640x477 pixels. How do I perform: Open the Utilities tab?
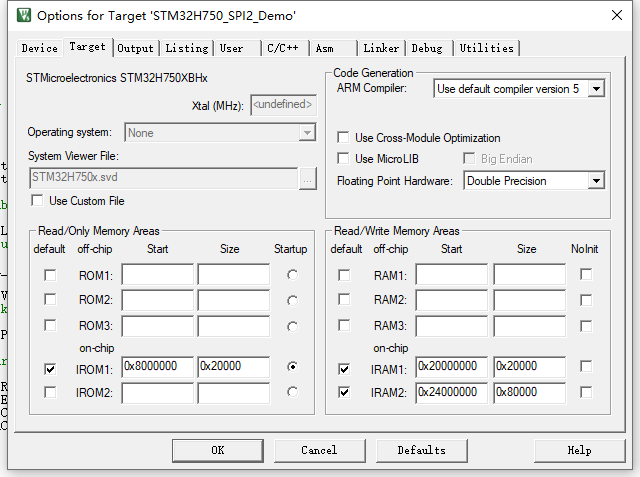point(487,48)
